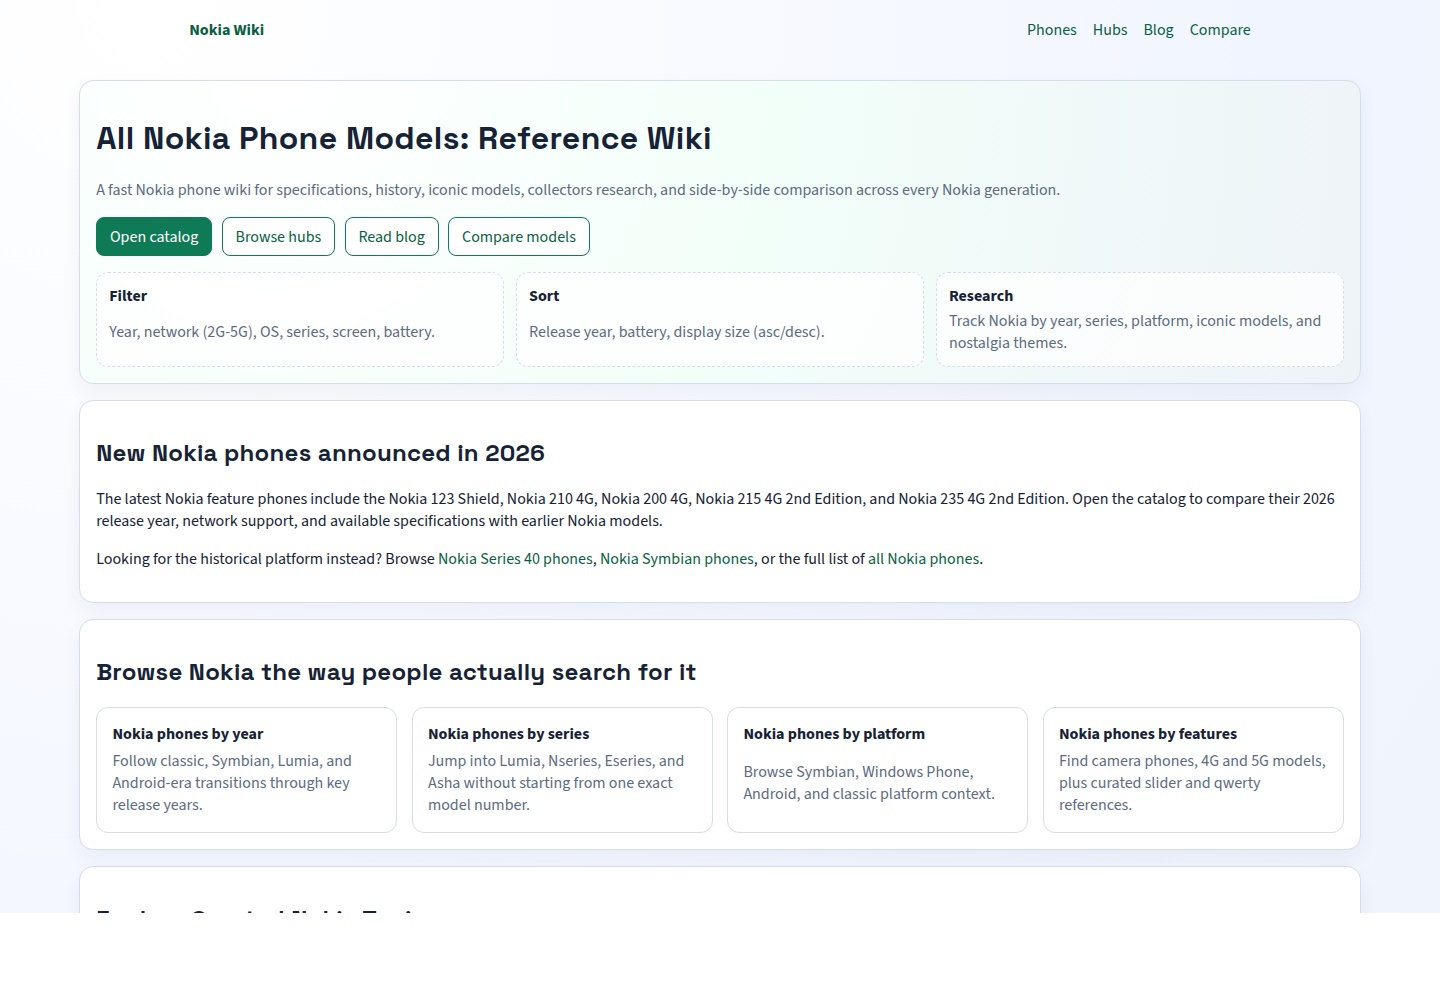Click the All Nokia Phone Models heading
The width and height of the screenshot is (1440, 1000).
(404, 138)
